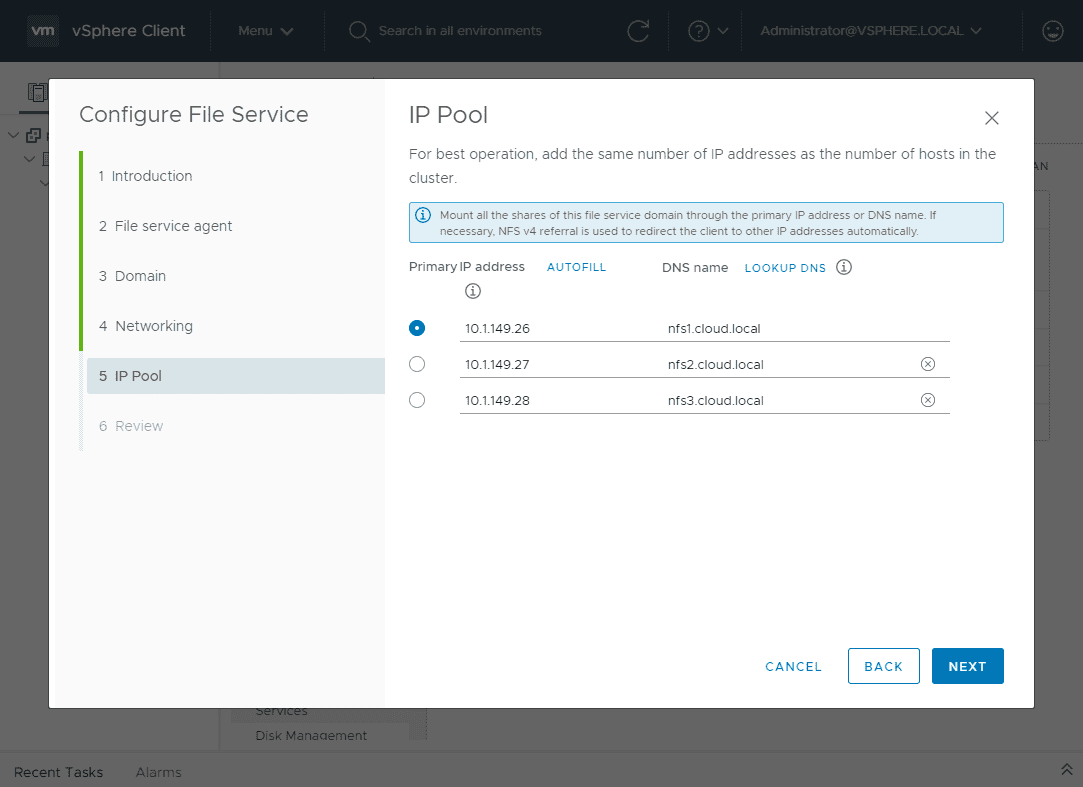Viewport: 1083px width, 787px height.
Task: Remove the nfs2.cloud.local IP entry
Action: [x=928, y=364]
